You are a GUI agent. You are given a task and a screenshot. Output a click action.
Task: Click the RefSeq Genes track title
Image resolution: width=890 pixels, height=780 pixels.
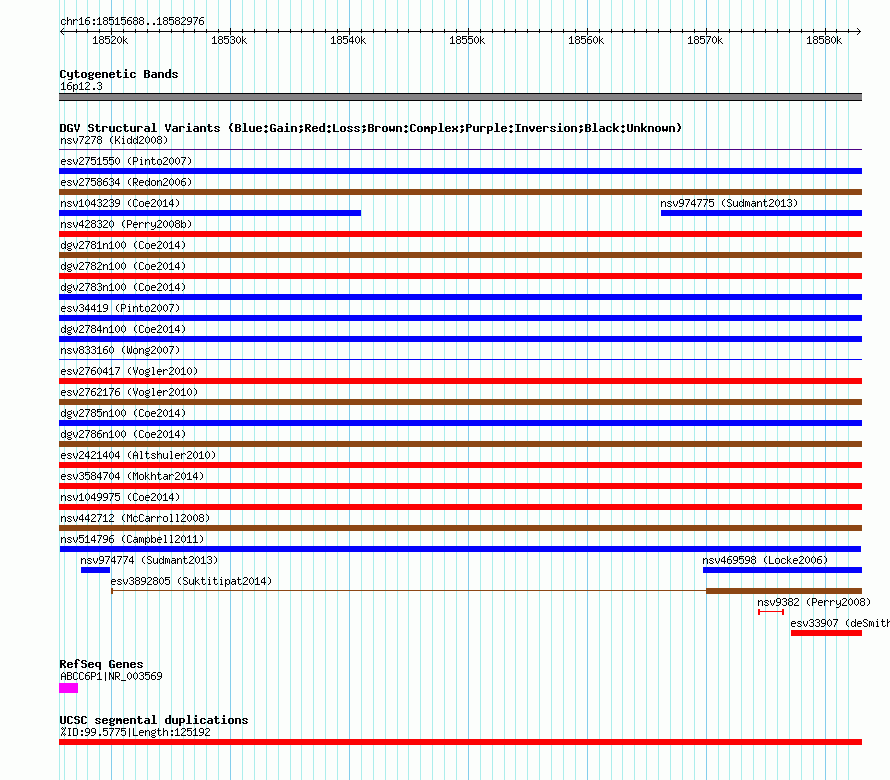click(x=101, y=664)
